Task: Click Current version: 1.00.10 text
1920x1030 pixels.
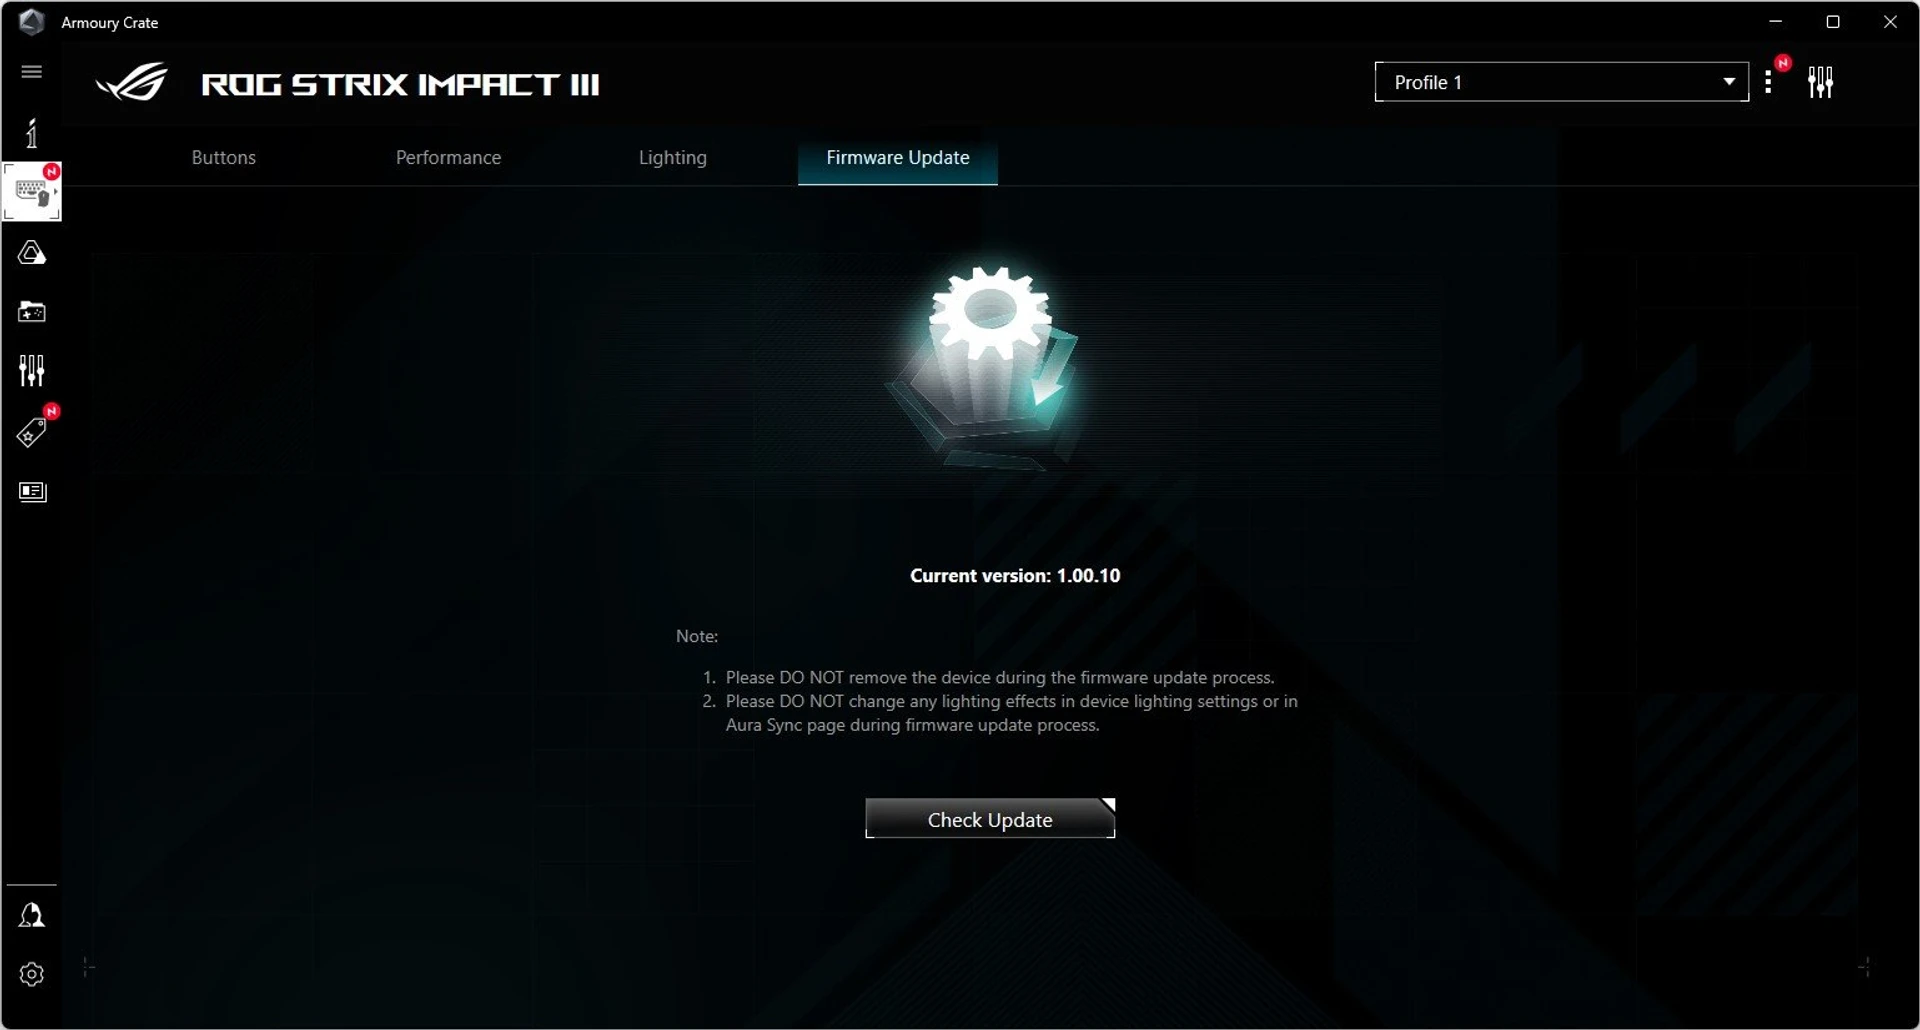Action: coord(1015,576)
